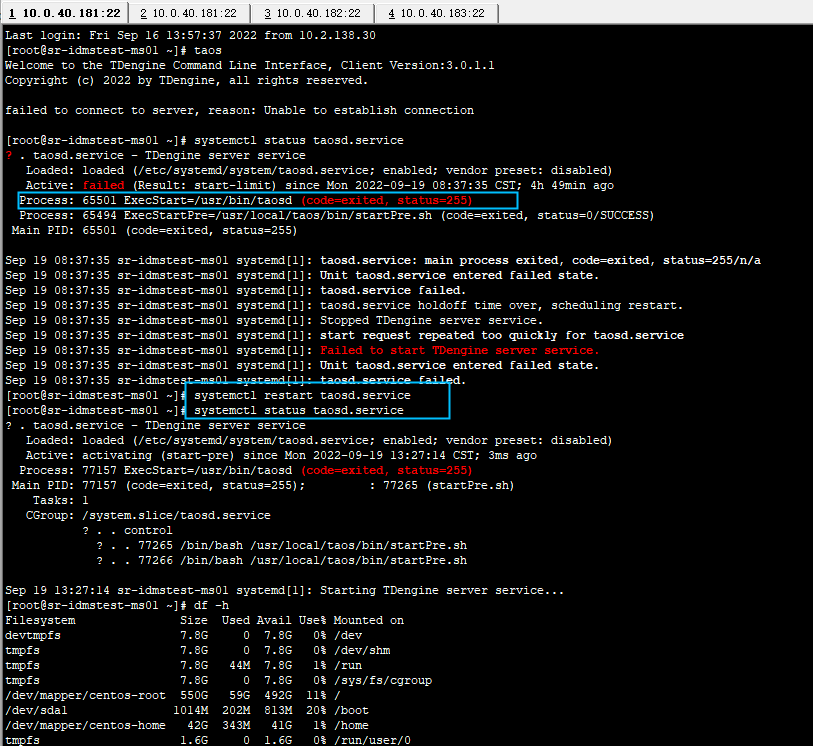Click 'systemctl restart taosd.service' command
The width and height of the screenshot is (813, 746).
(x=302, y=395)
